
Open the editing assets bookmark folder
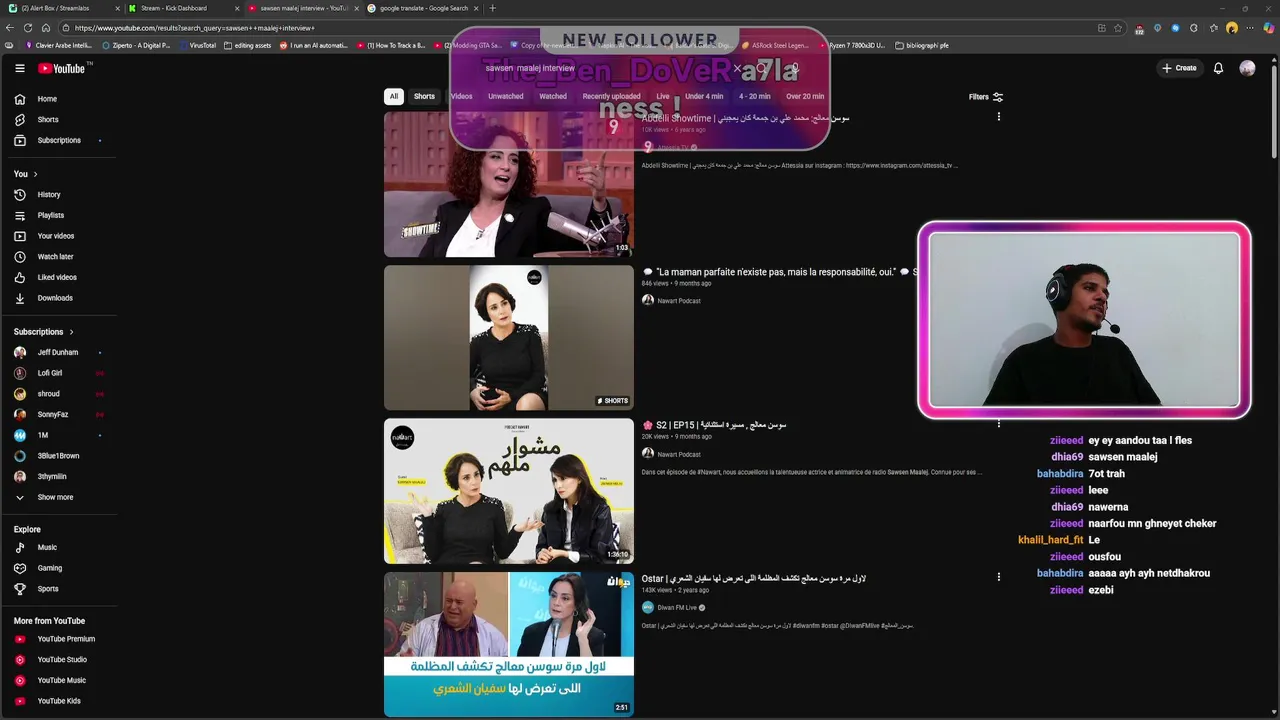coord(248,45)
